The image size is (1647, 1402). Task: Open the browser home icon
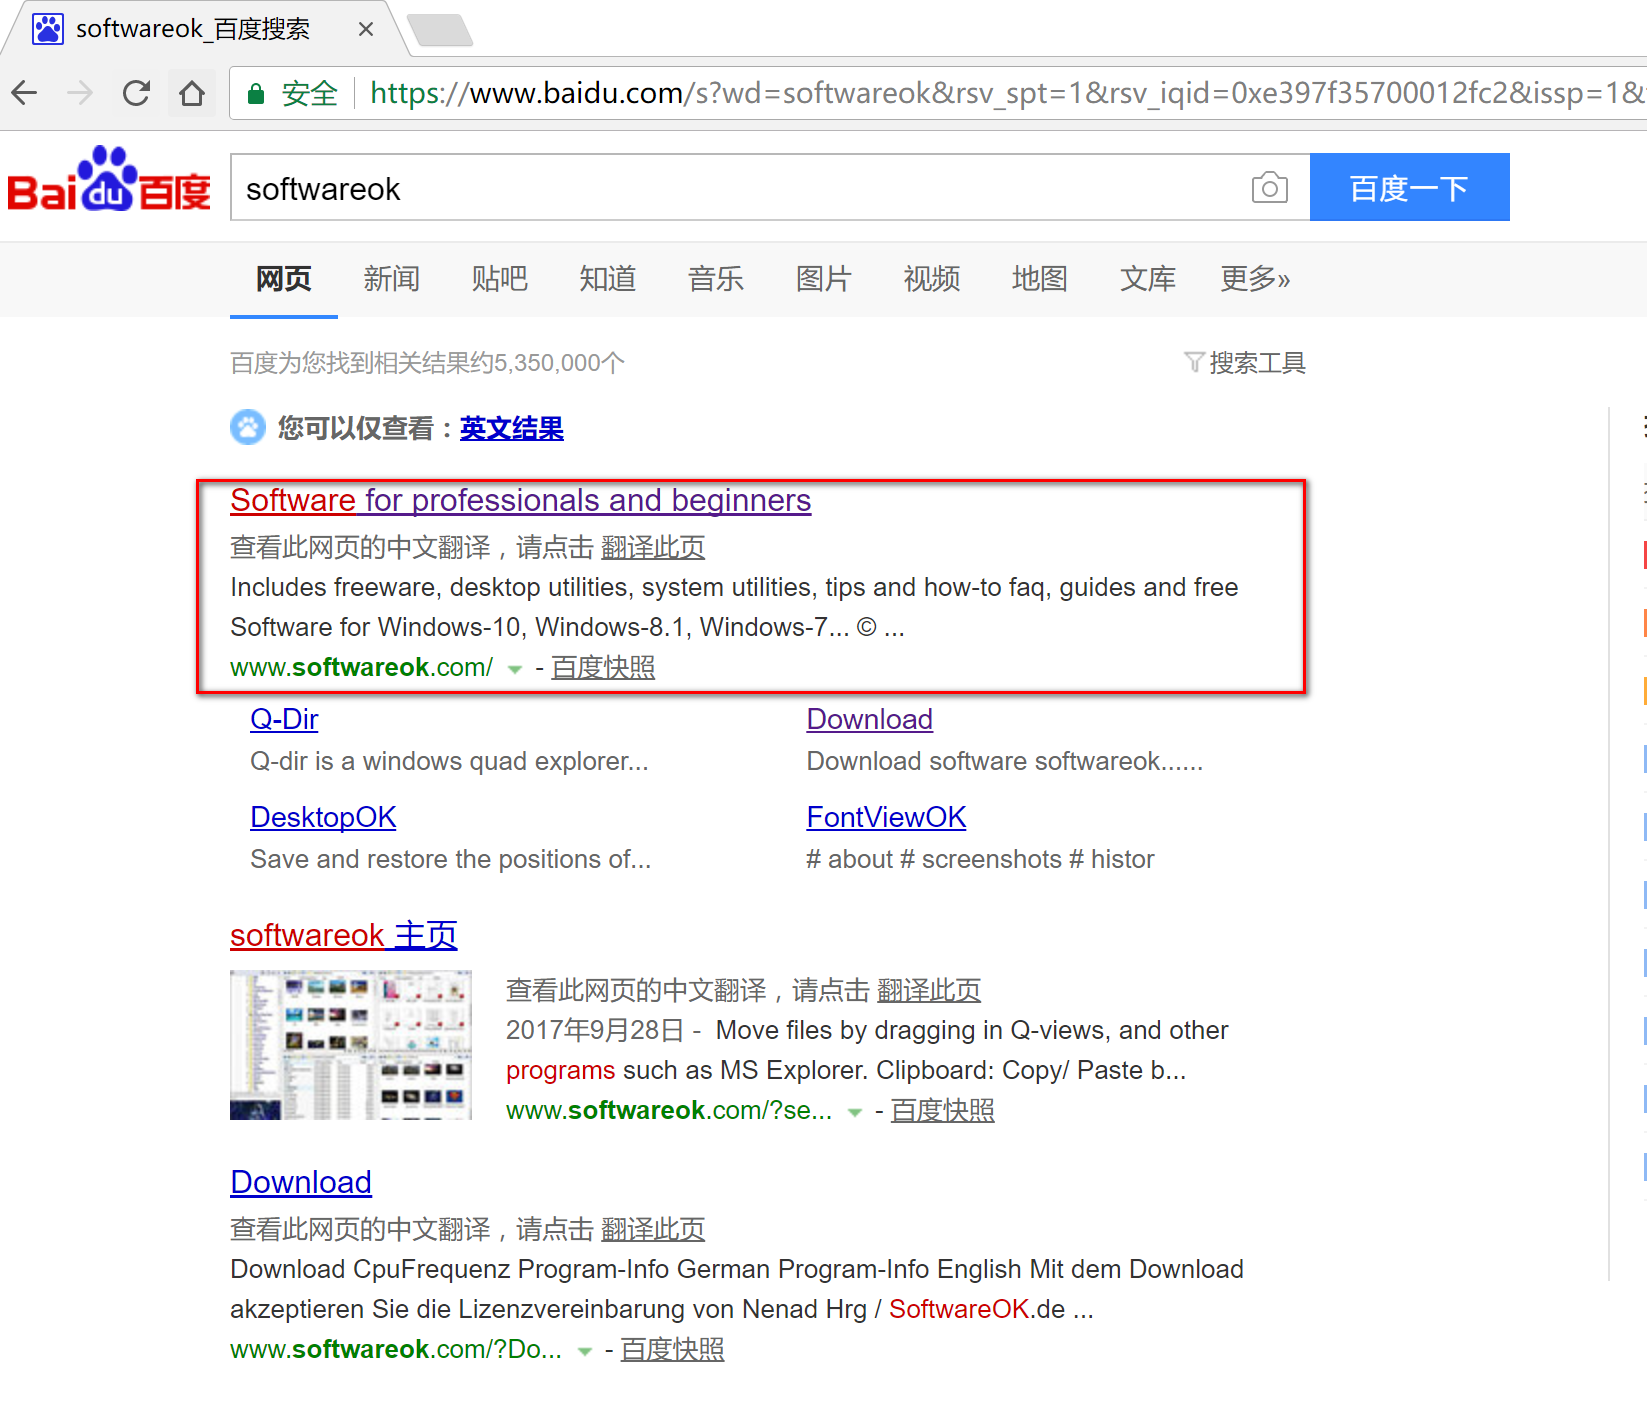pos(192,93)
